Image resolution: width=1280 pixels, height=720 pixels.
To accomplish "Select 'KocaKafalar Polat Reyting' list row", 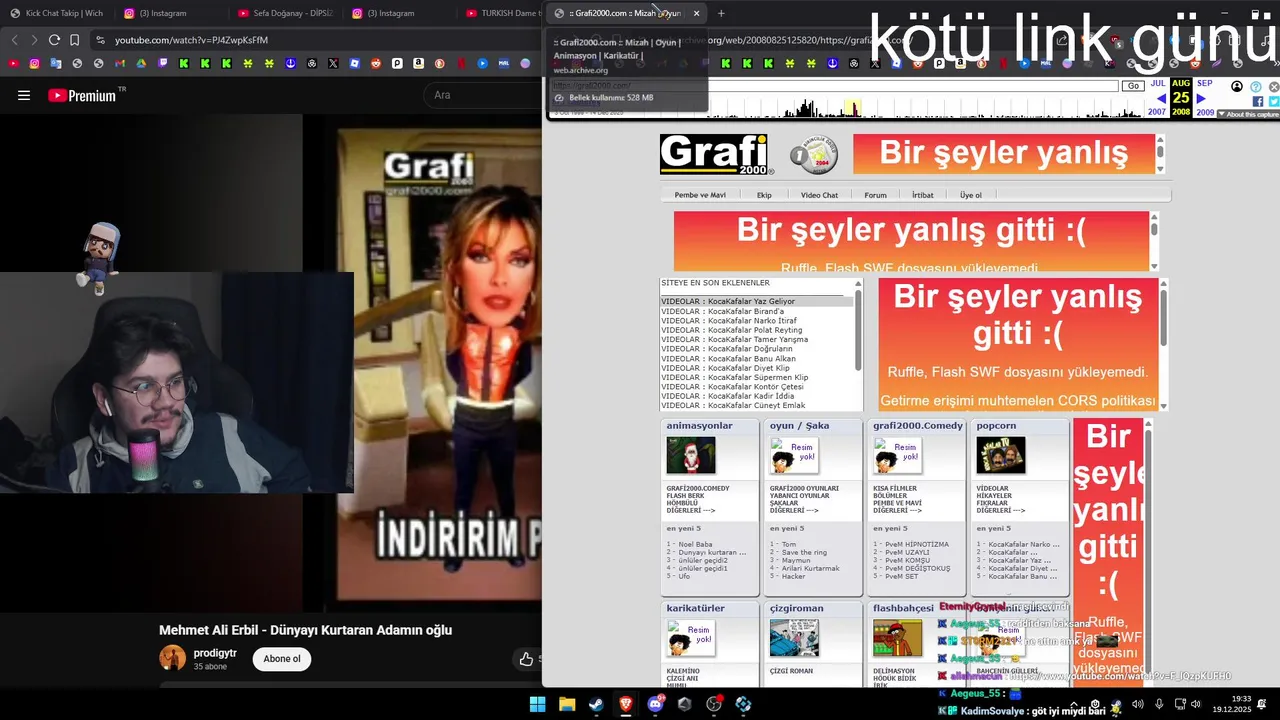I will pyautogui.click(x=756, y=330).
